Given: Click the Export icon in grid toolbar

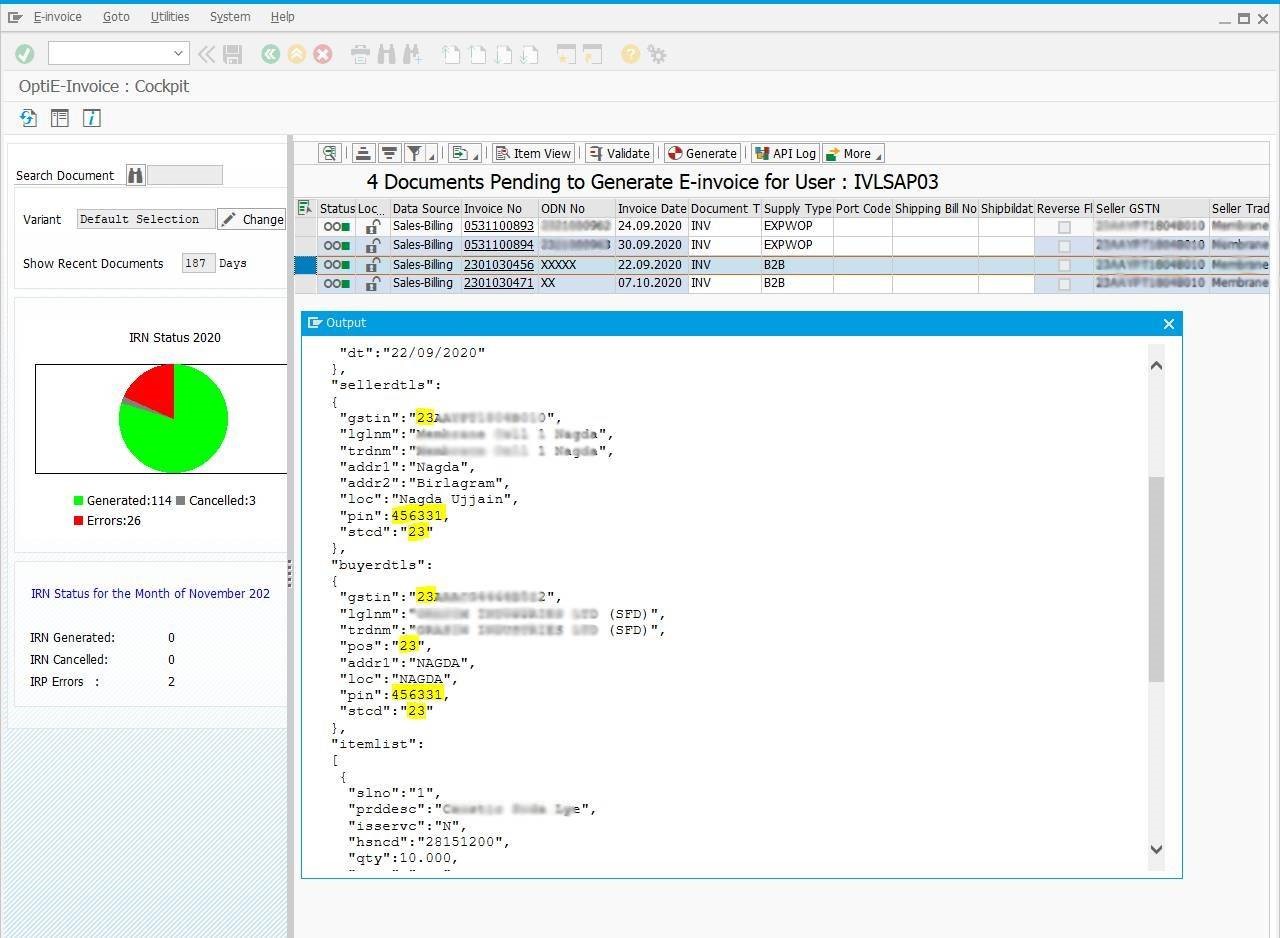Looking at the screenshot, I should pos(459,153).
